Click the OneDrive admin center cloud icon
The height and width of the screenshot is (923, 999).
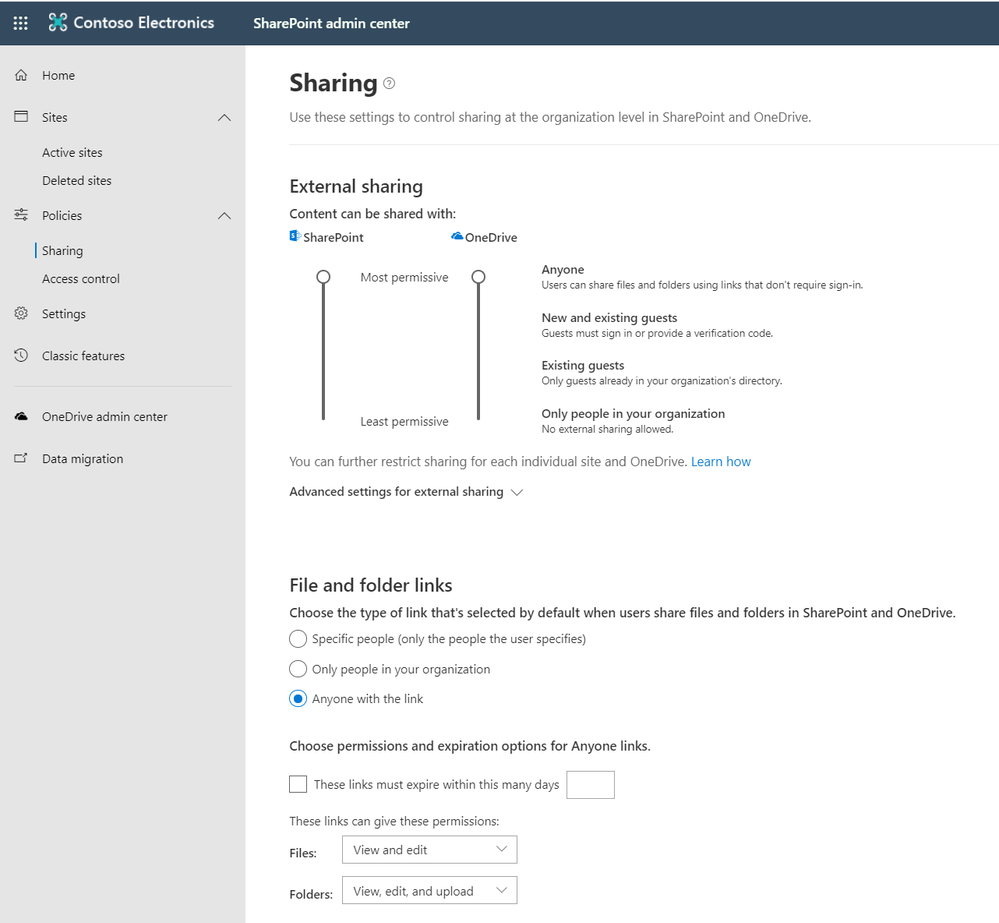point(21,417)
